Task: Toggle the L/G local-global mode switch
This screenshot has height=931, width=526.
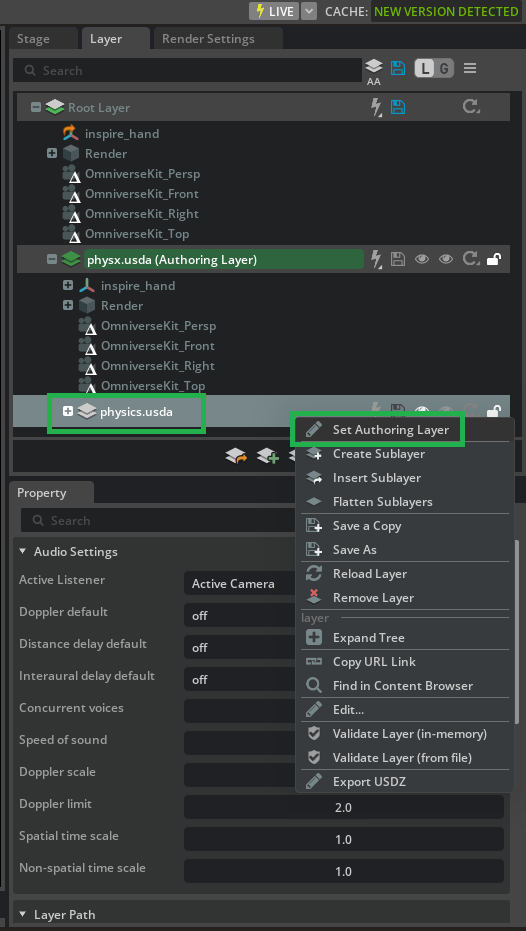Action: 434,68
